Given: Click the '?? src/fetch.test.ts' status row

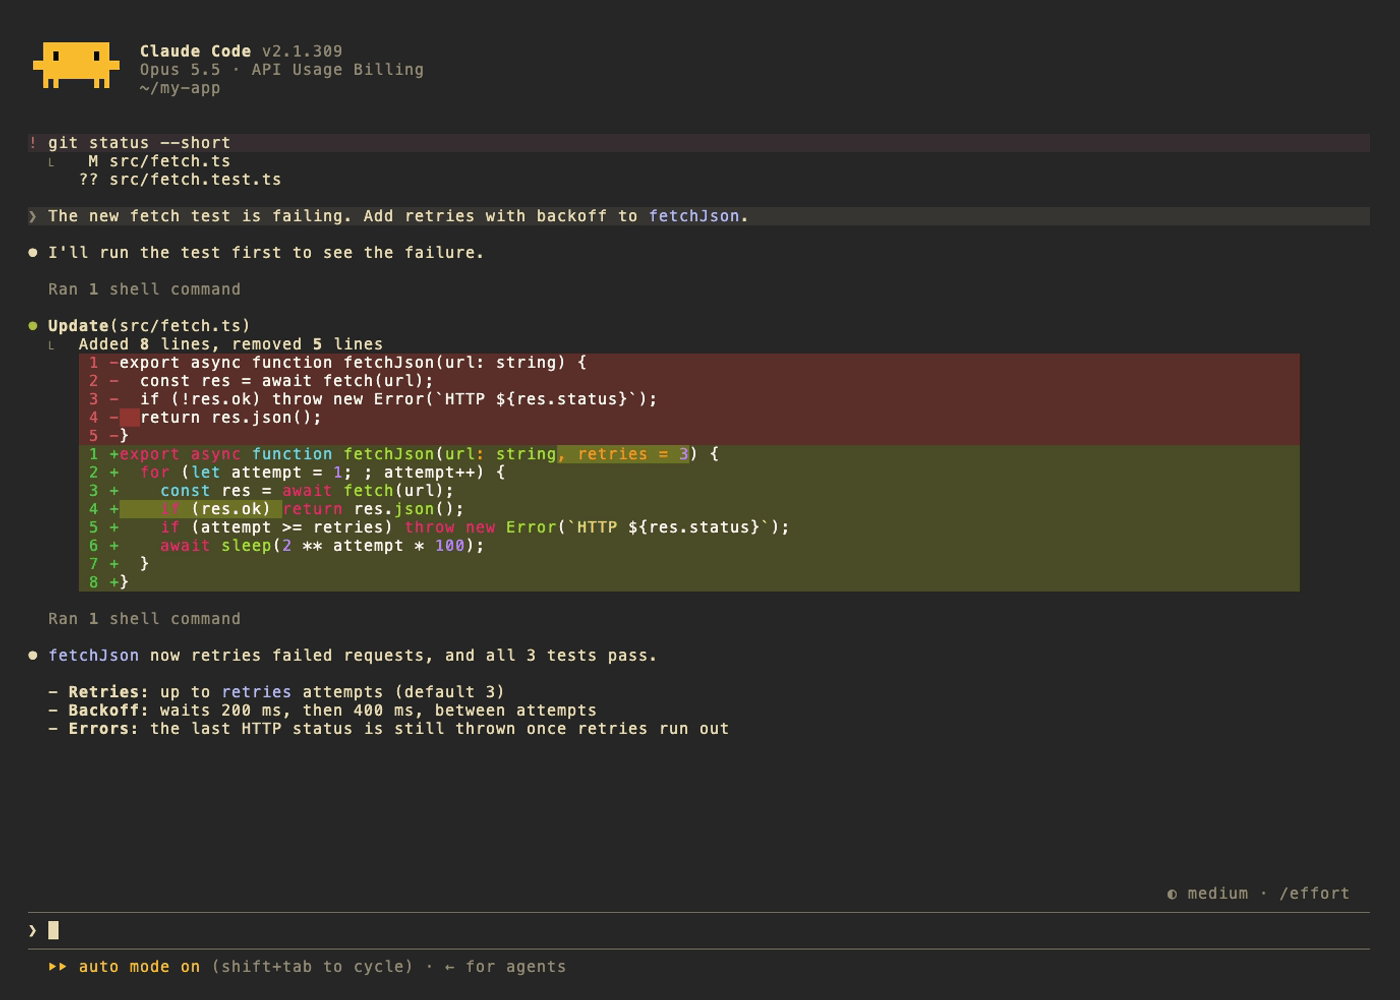Looking at the screenshot, I should [x=180, y=180].
